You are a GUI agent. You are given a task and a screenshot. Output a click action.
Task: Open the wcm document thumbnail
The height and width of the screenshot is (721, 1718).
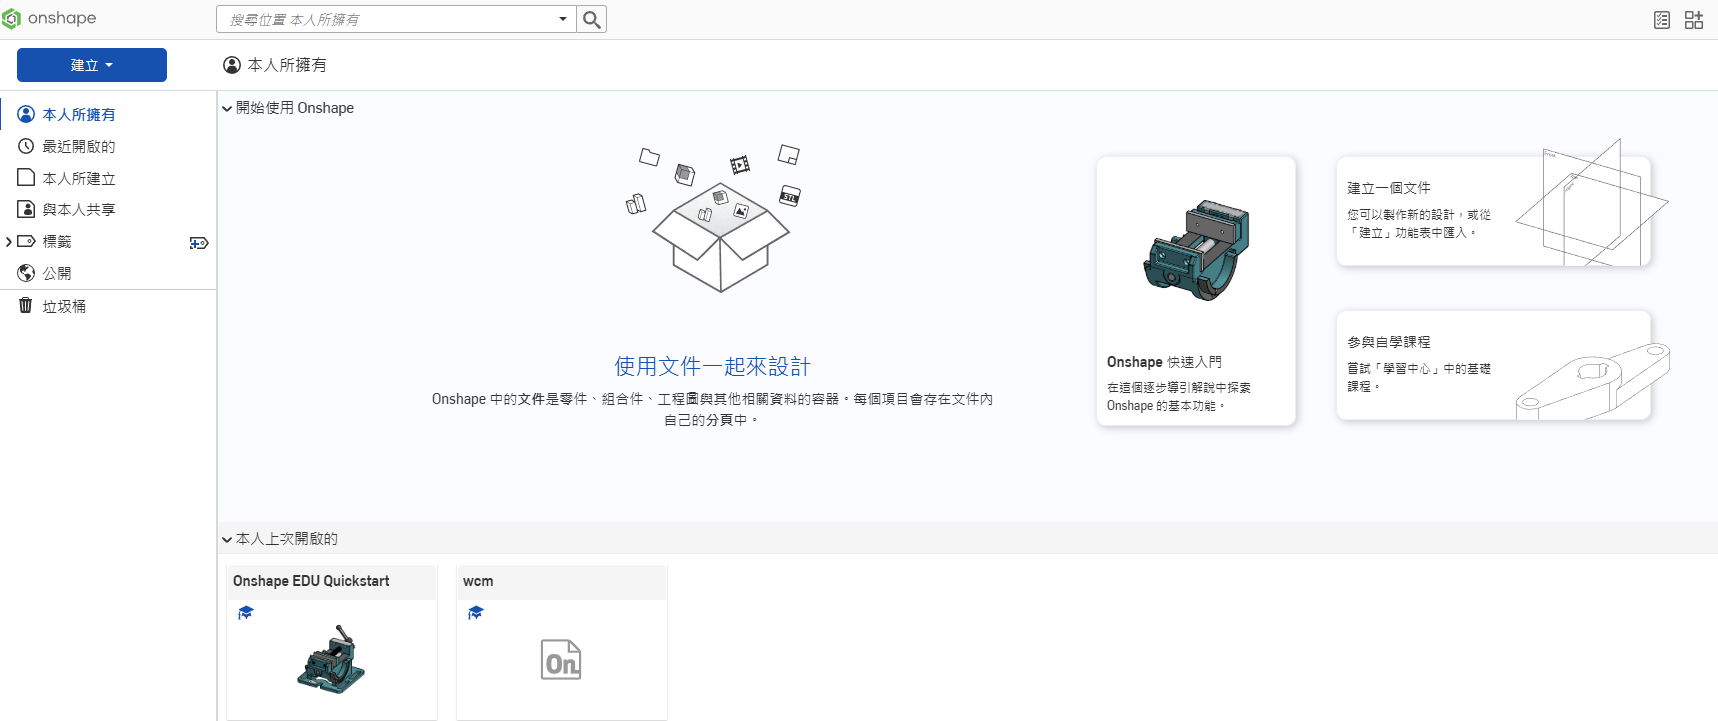click(562, 660)
